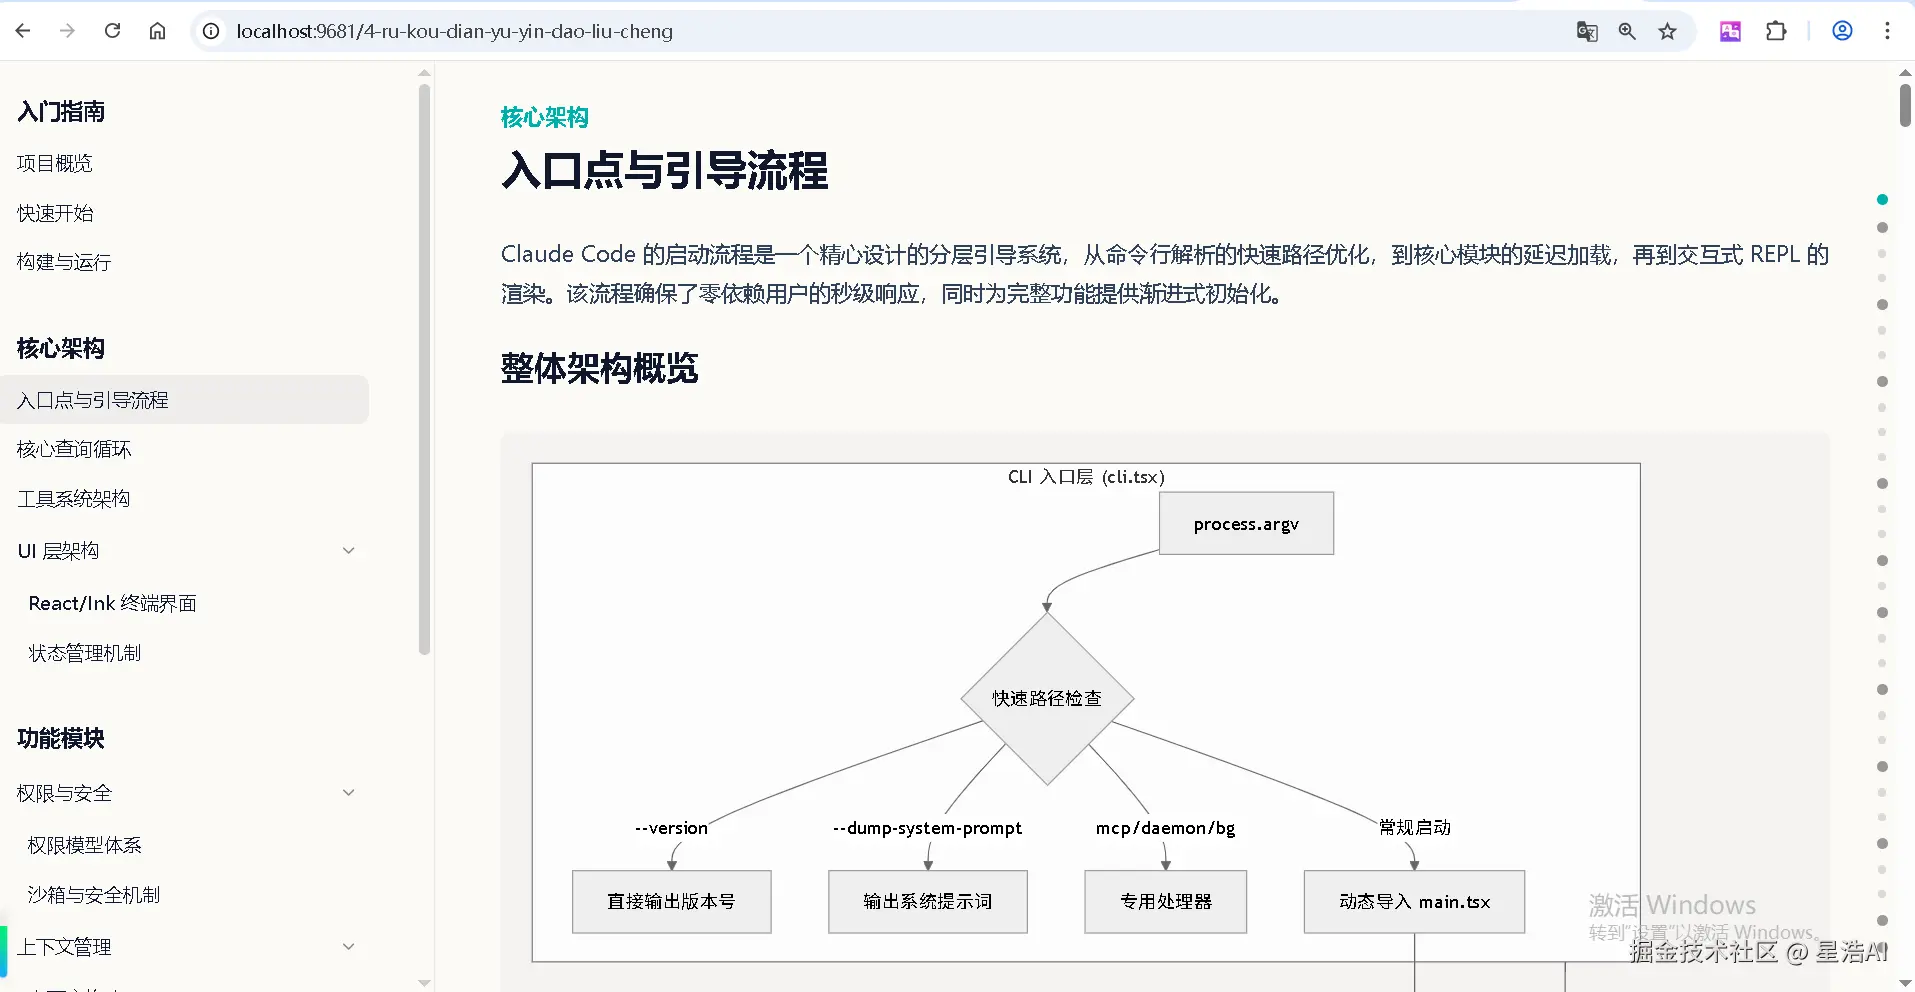Translate this page with the translate icon
The width and height of the screenshot is (1915, 992).
tap(1587, 31)
